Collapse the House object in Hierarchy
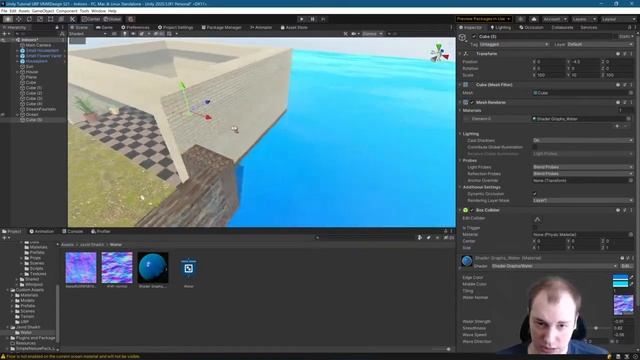The image size is (640, 360). pyautogui.click(x=17, y=72)
